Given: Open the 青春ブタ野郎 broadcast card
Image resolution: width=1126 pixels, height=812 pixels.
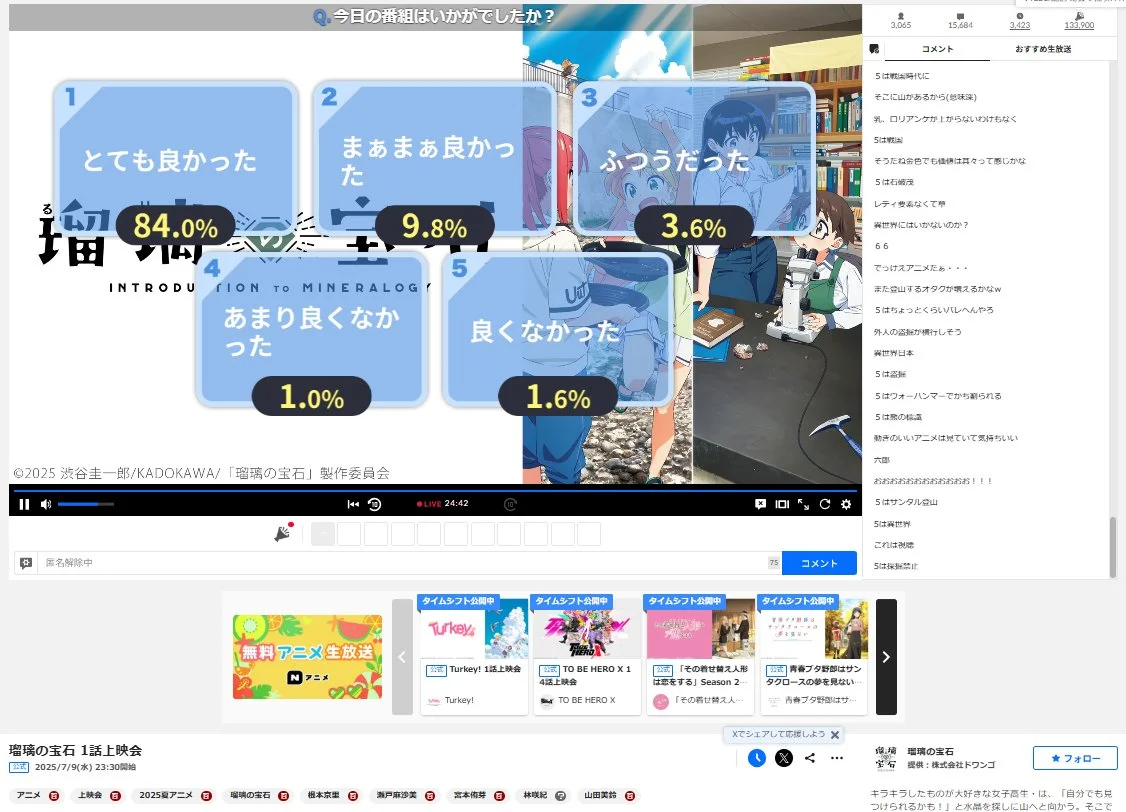Looking at the screenshot, I should click(814, 655).
